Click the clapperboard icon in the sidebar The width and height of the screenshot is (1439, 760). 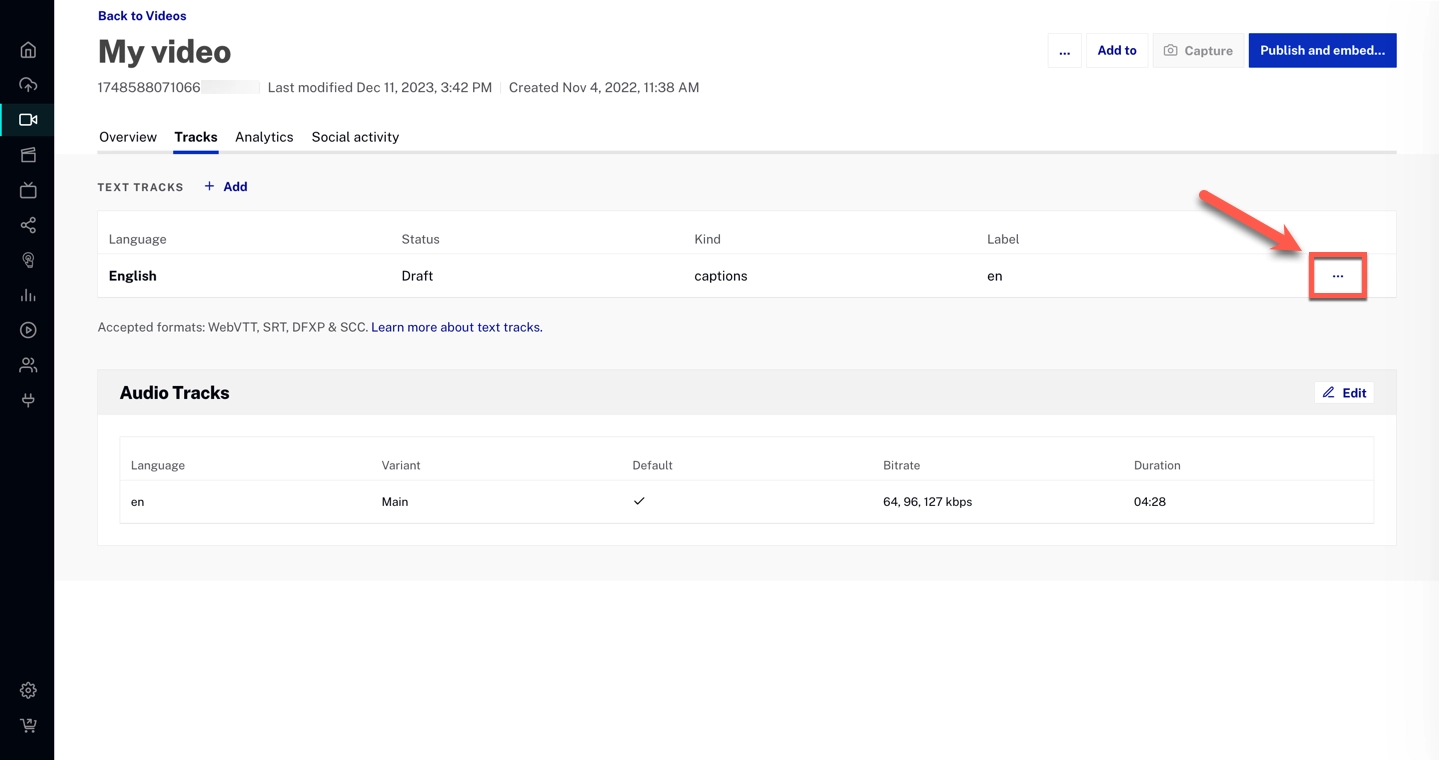[x=28, y=155]
